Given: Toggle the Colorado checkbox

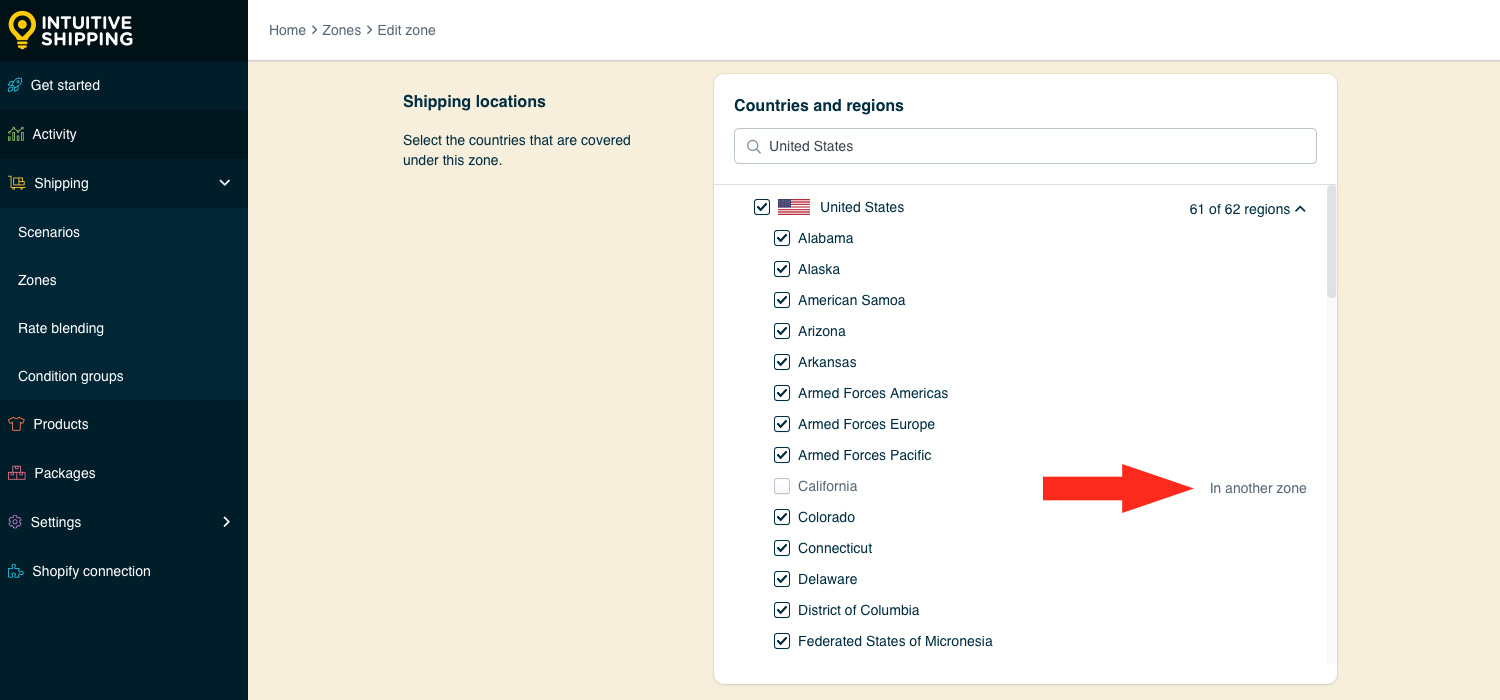Looking at the screenshot, I should (x=782, y=517).
